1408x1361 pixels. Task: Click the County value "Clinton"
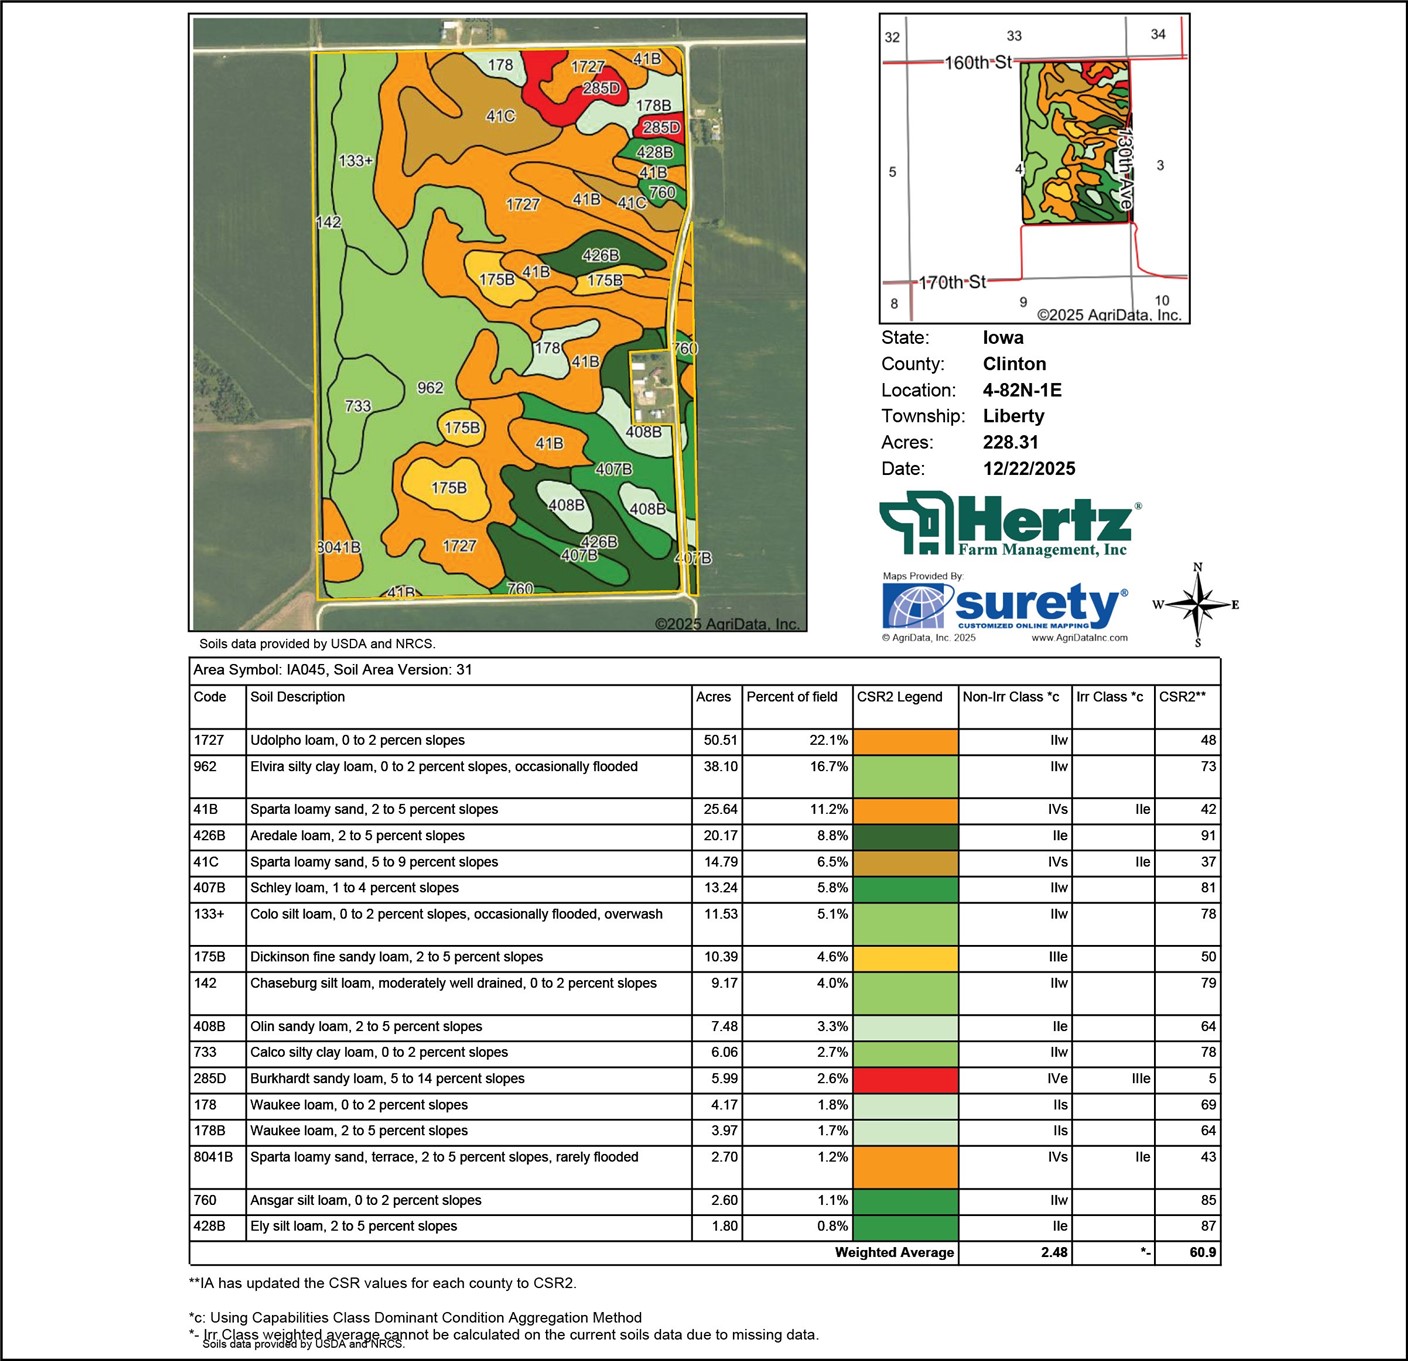[x=1014, y=364]
